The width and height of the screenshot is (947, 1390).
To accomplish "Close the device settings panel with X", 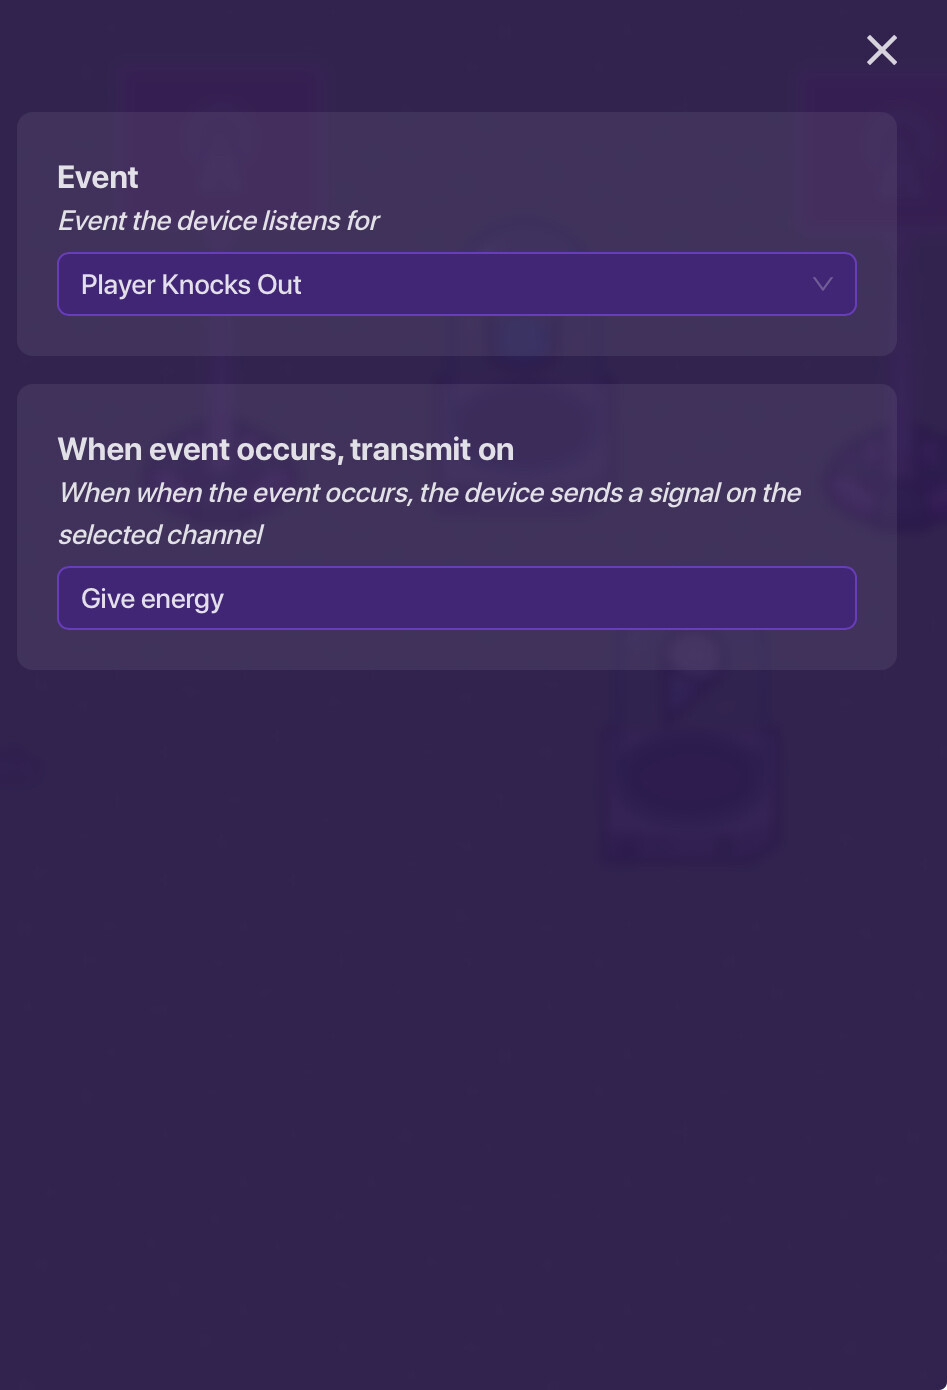I will point(881,50).
